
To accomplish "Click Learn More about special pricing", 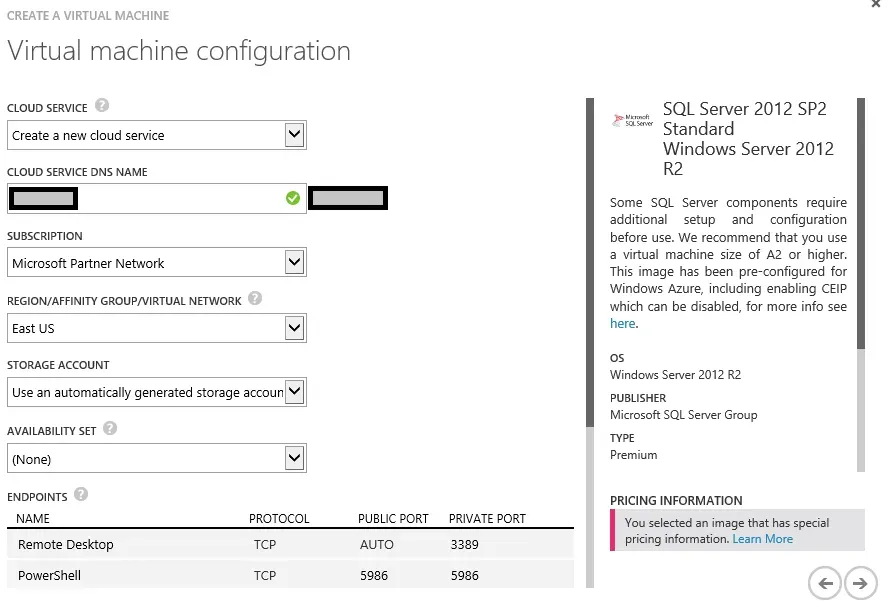I will 762,538.
